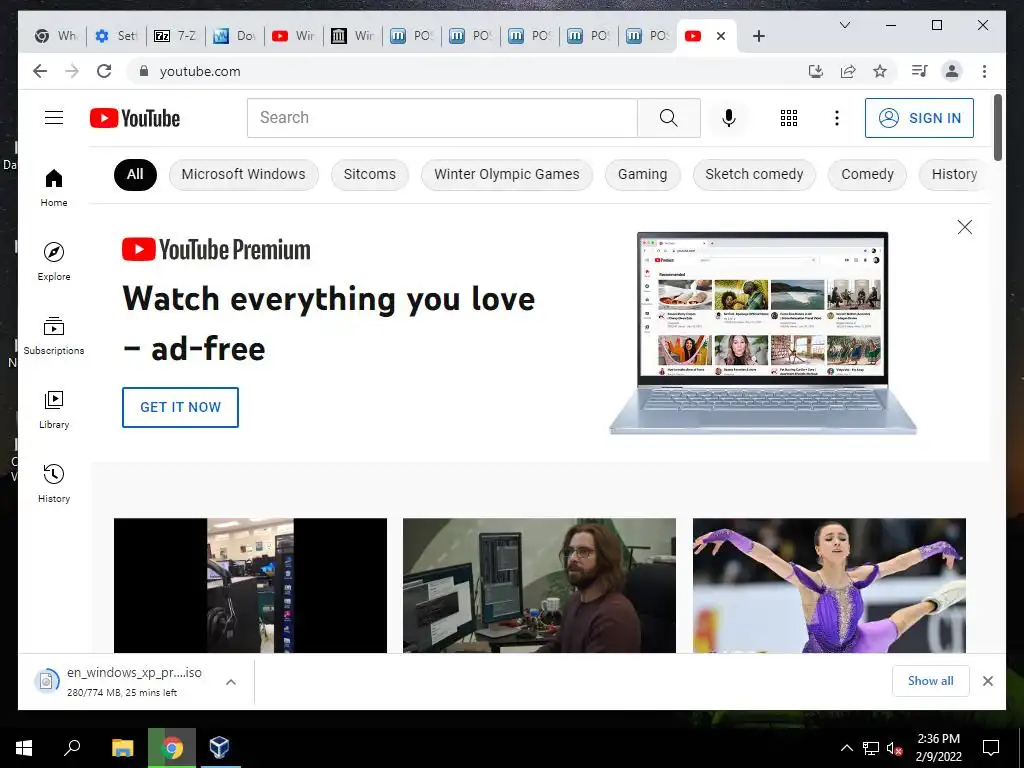Click the YouTube search input field
This screenshot has height=768, width=1024.
point(442,118)
